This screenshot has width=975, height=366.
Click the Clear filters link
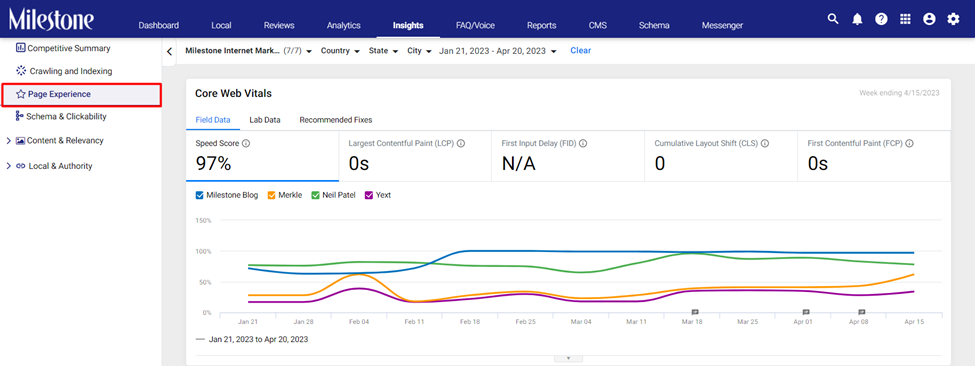tap(581, 51)
